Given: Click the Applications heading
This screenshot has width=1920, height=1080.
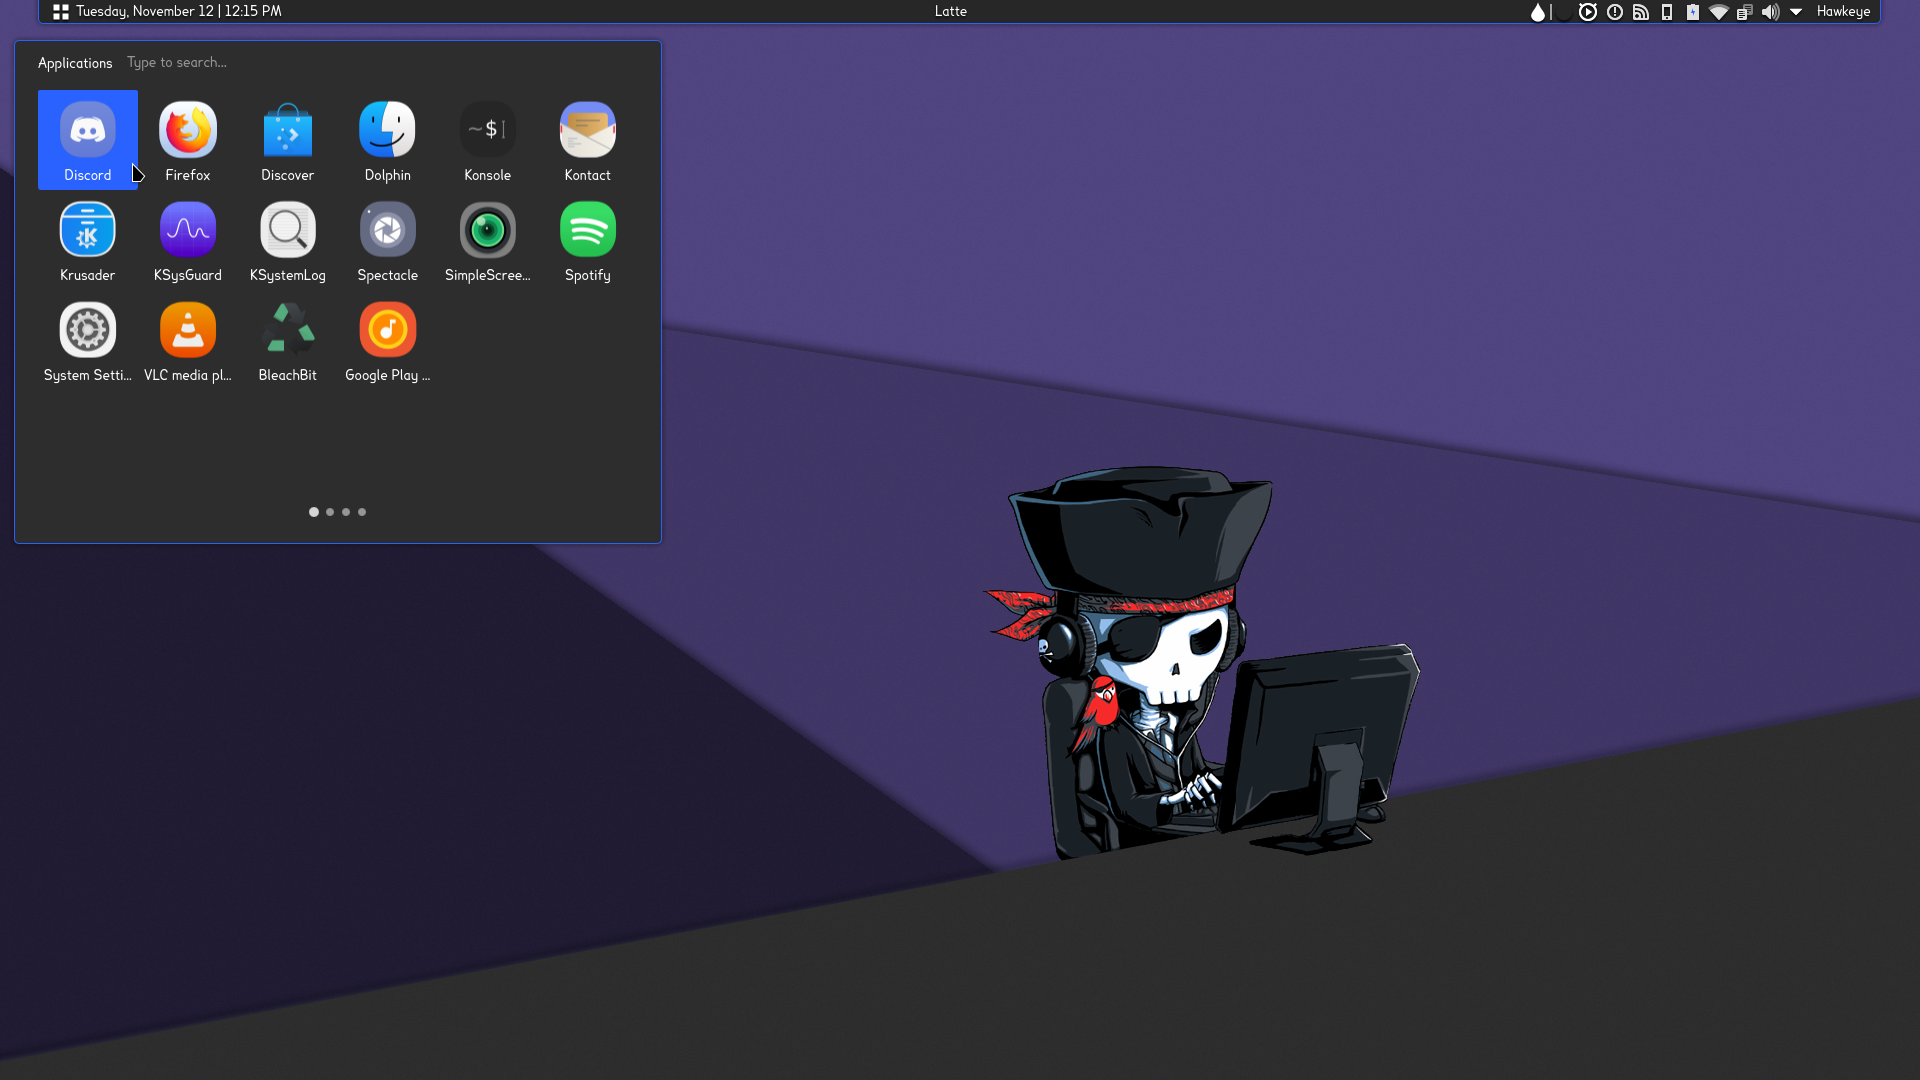Looking at the screenshot, I should coord(75,62).
